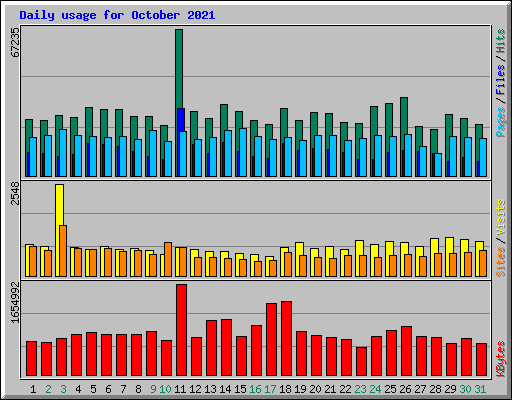Click the red KBytes bar for day 17

coord(271,340)
